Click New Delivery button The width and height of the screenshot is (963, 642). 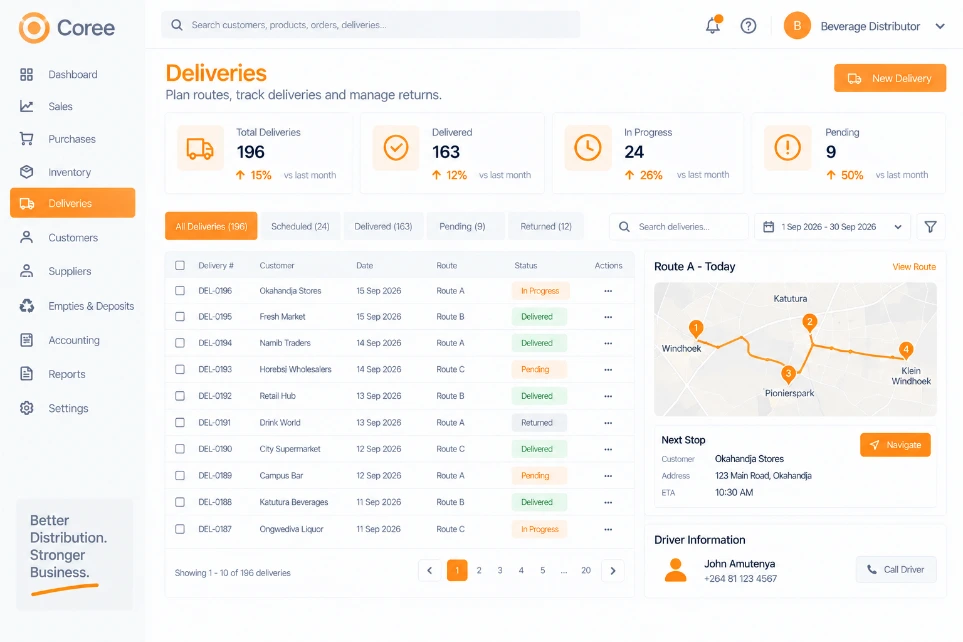890,78
